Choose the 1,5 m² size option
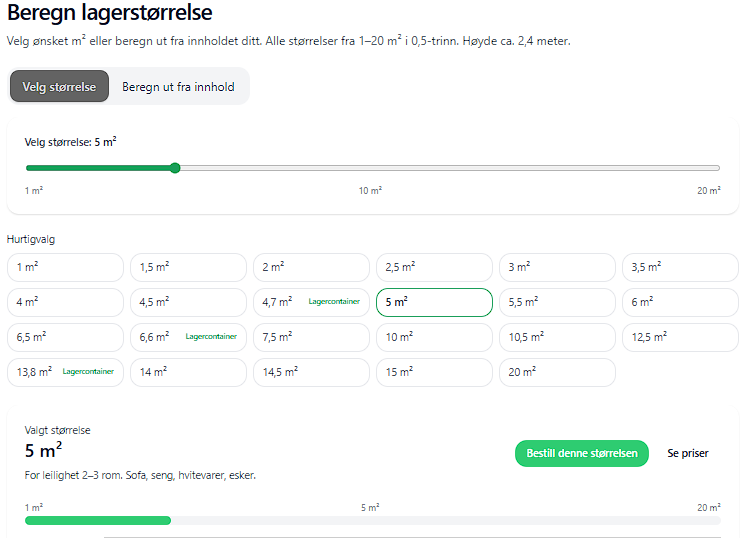Screen dimensions: 742x538 [188, 267]
